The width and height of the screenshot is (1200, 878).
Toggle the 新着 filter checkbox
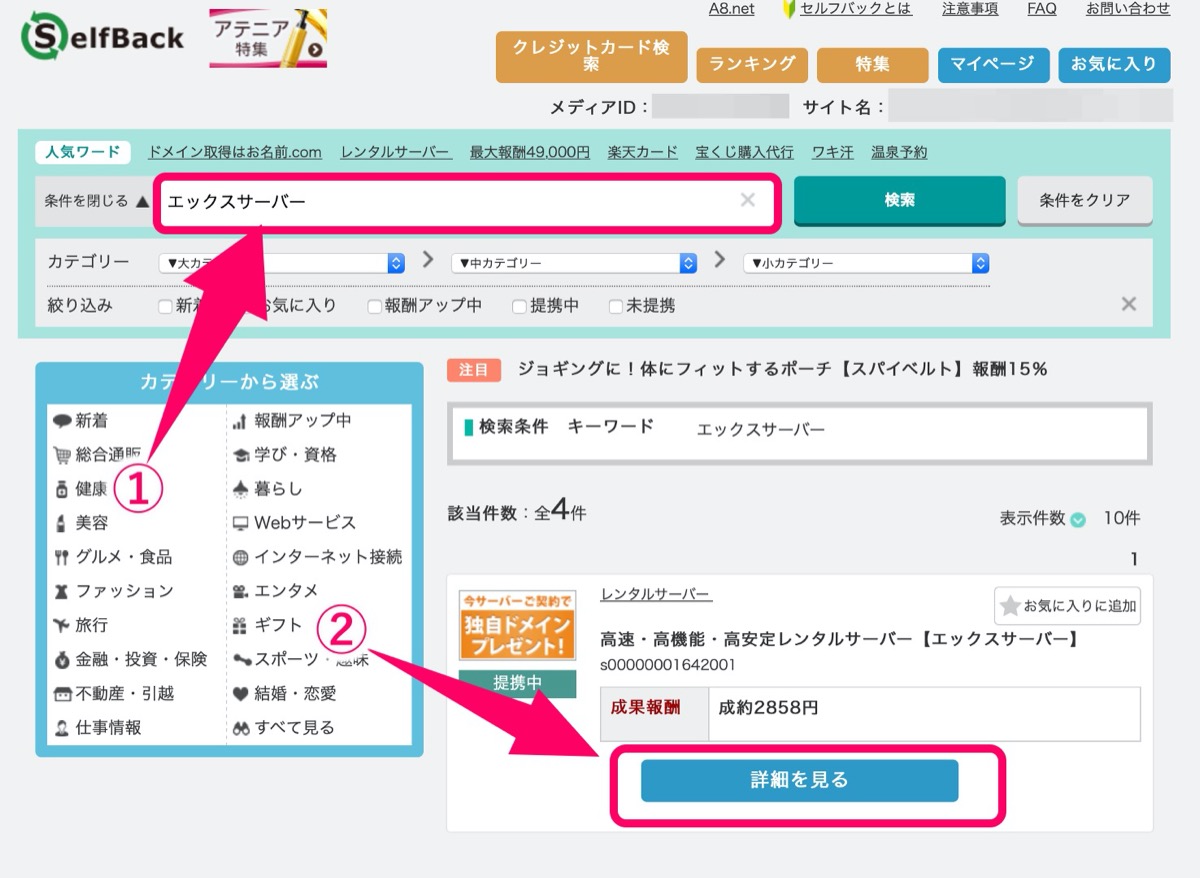[165, 306]
